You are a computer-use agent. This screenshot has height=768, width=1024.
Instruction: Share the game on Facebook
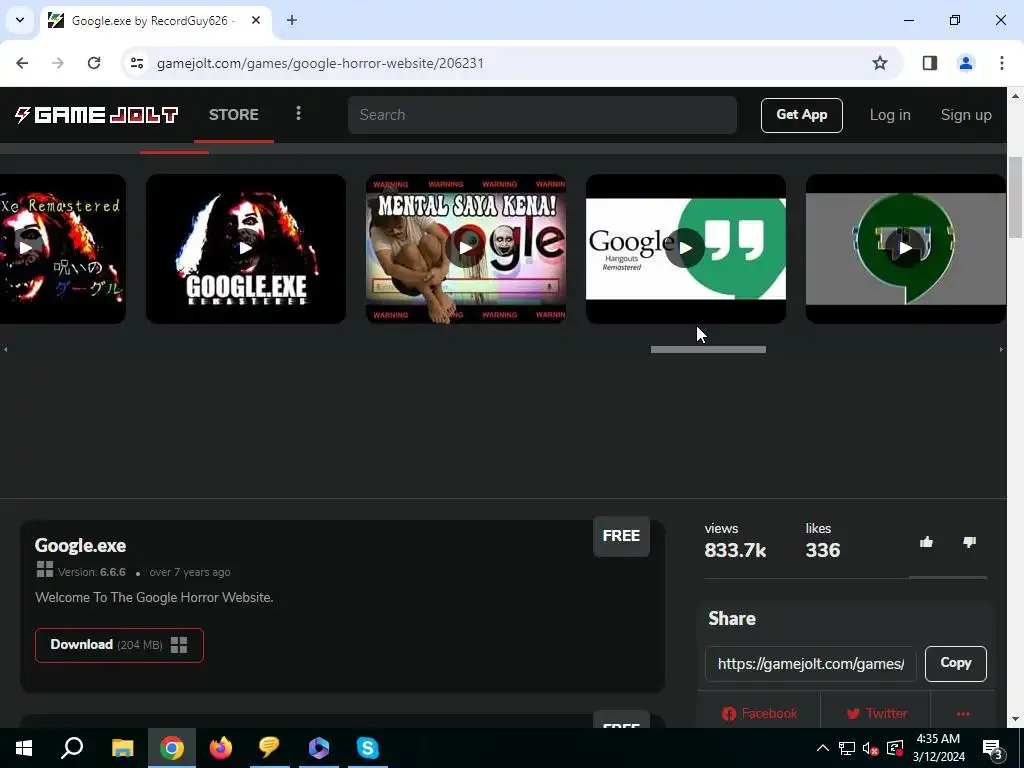pos(759,713)
